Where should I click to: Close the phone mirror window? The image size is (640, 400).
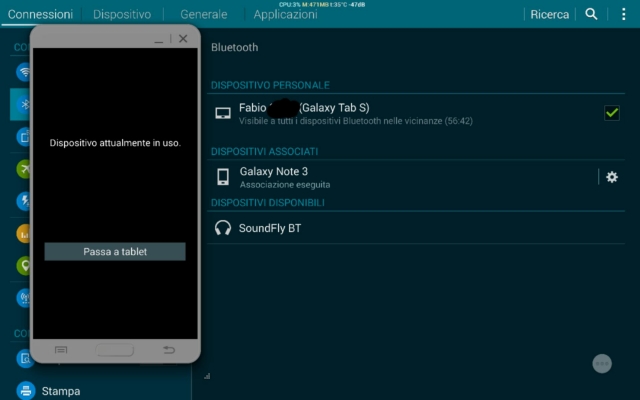(183, 39)
